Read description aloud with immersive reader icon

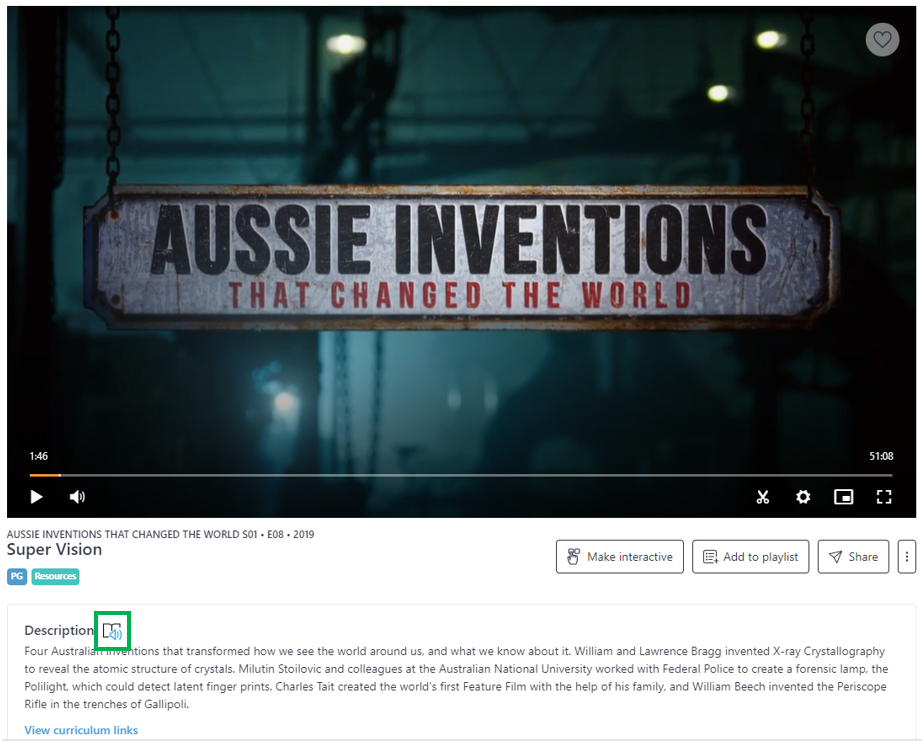click(112, 631)
